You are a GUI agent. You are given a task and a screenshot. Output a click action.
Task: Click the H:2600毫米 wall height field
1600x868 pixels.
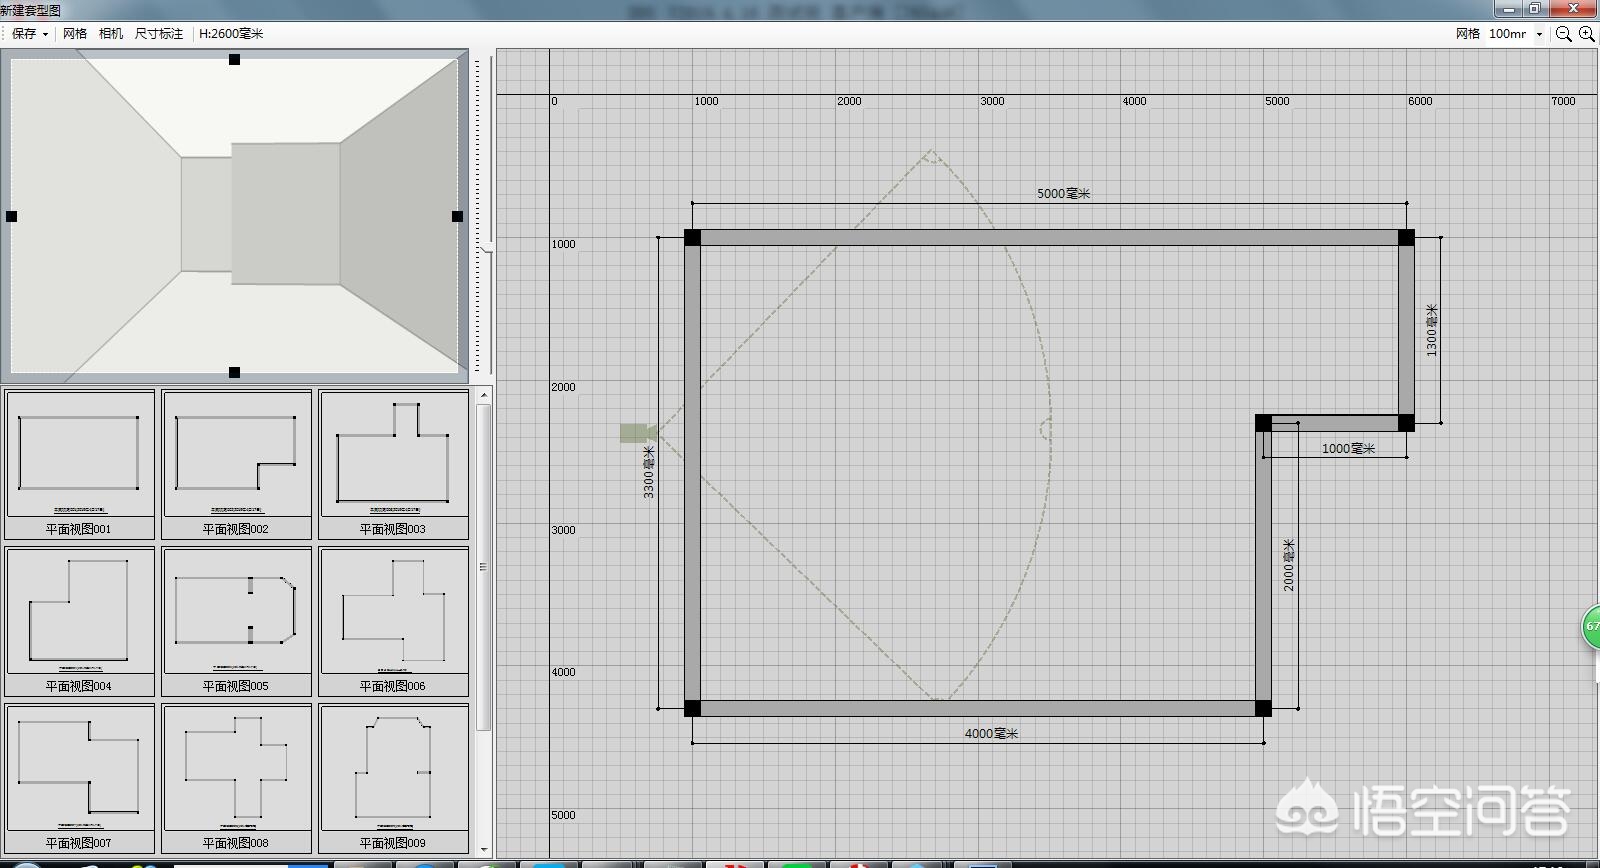tap(231, 34)
